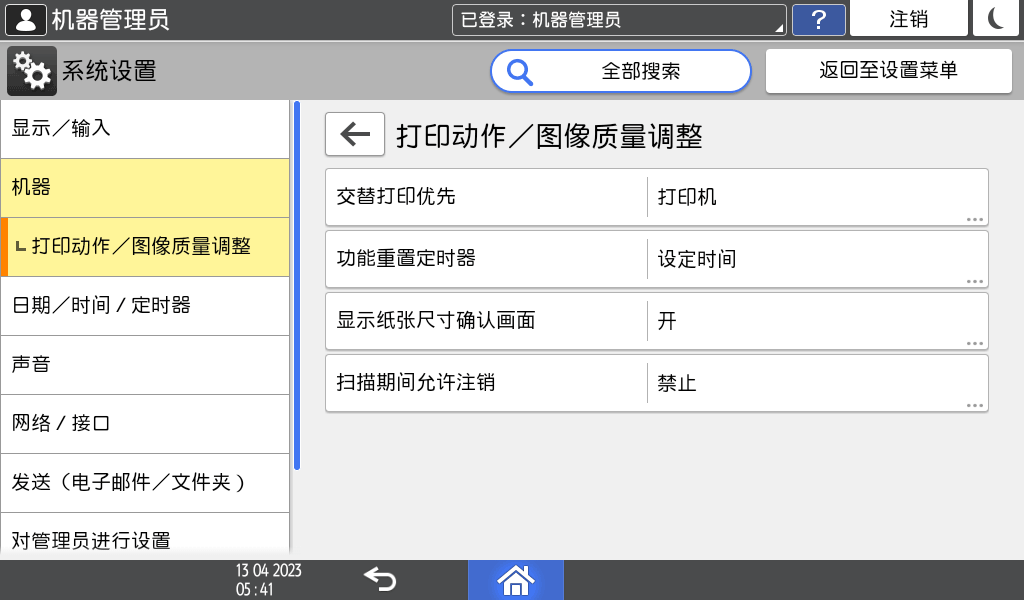Open 功能重置定时器 setting options
Viewport: 1024px width, 600px height.
tap(657, 259)
